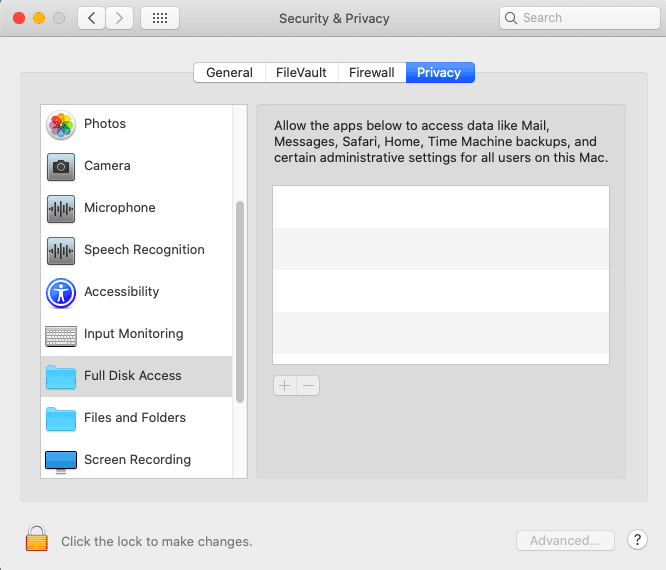Select the Screen Recording monitor icon

pos(61,461)
